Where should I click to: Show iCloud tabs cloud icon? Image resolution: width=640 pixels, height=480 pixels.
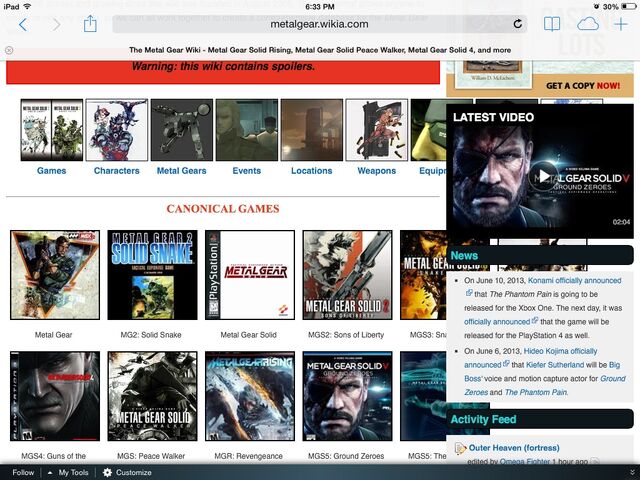pyautogui.click(x=588, y=24)
